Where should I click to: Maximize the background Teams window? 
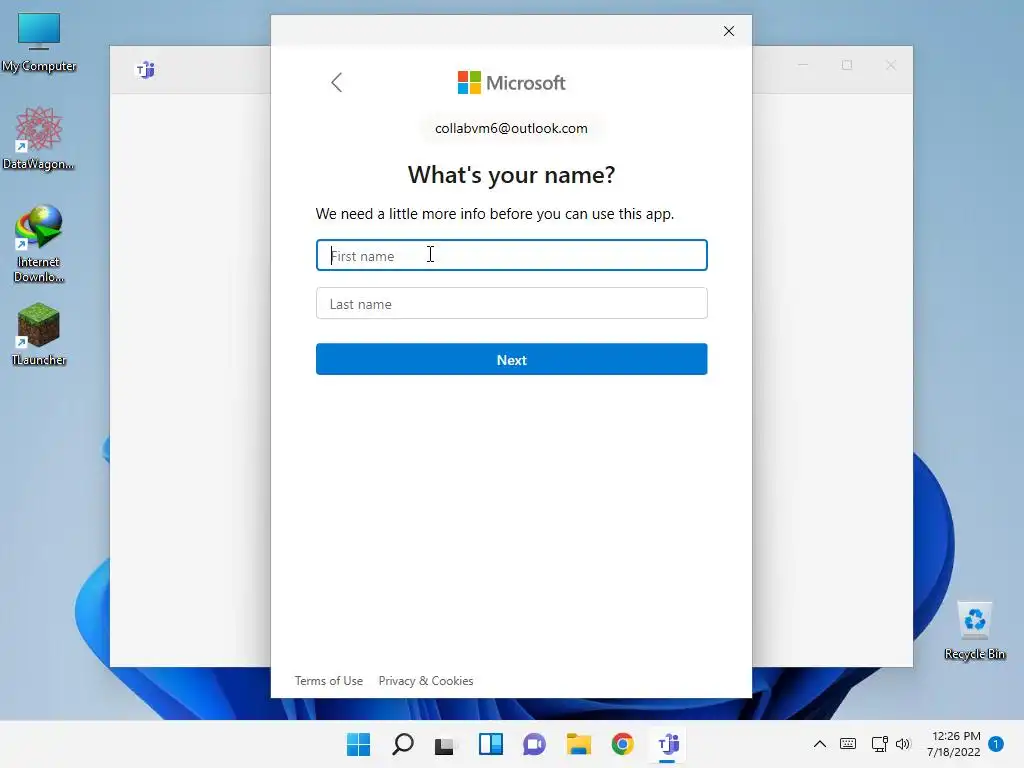click(847, 65)
